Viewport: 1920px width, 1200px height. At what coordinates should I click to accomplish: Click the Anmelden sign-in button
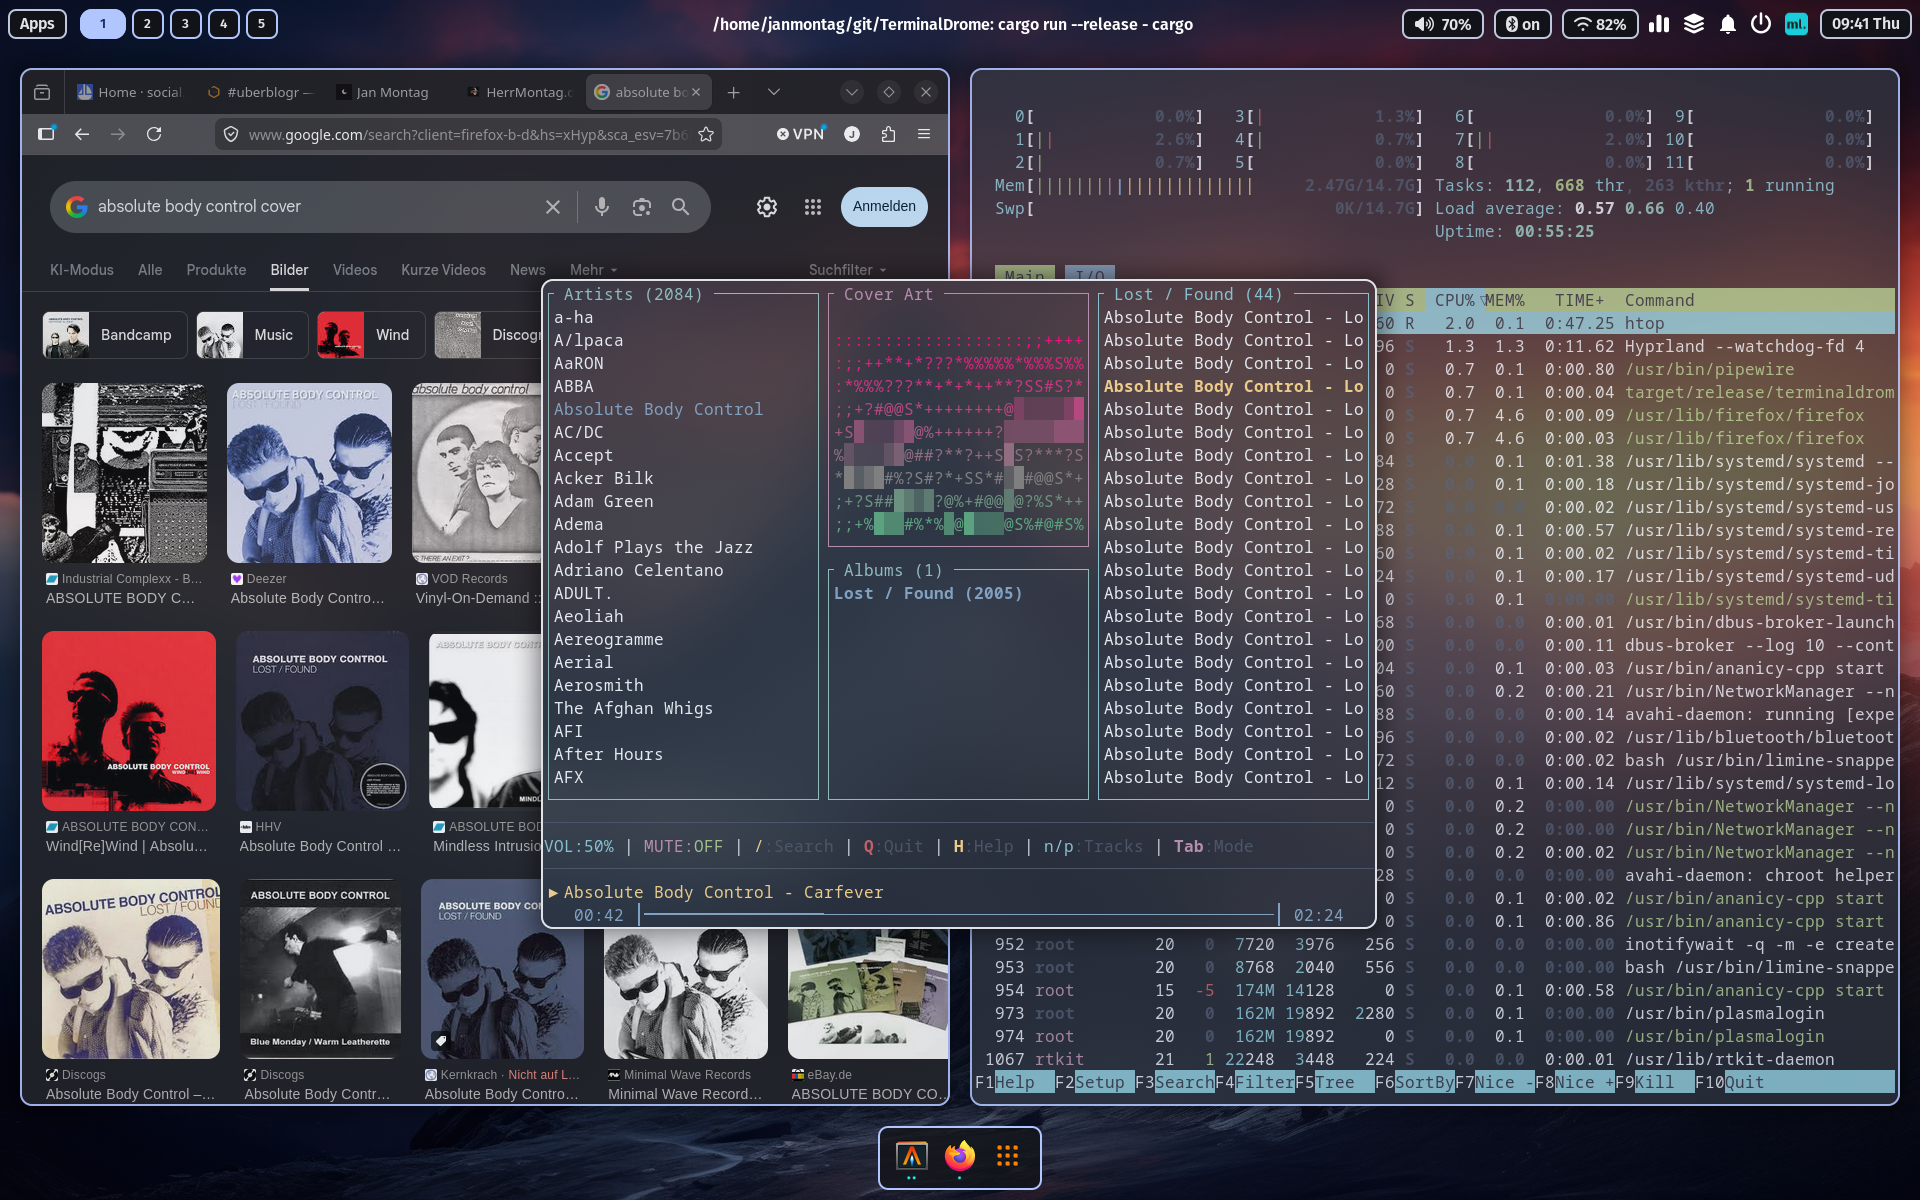[884, 206]
